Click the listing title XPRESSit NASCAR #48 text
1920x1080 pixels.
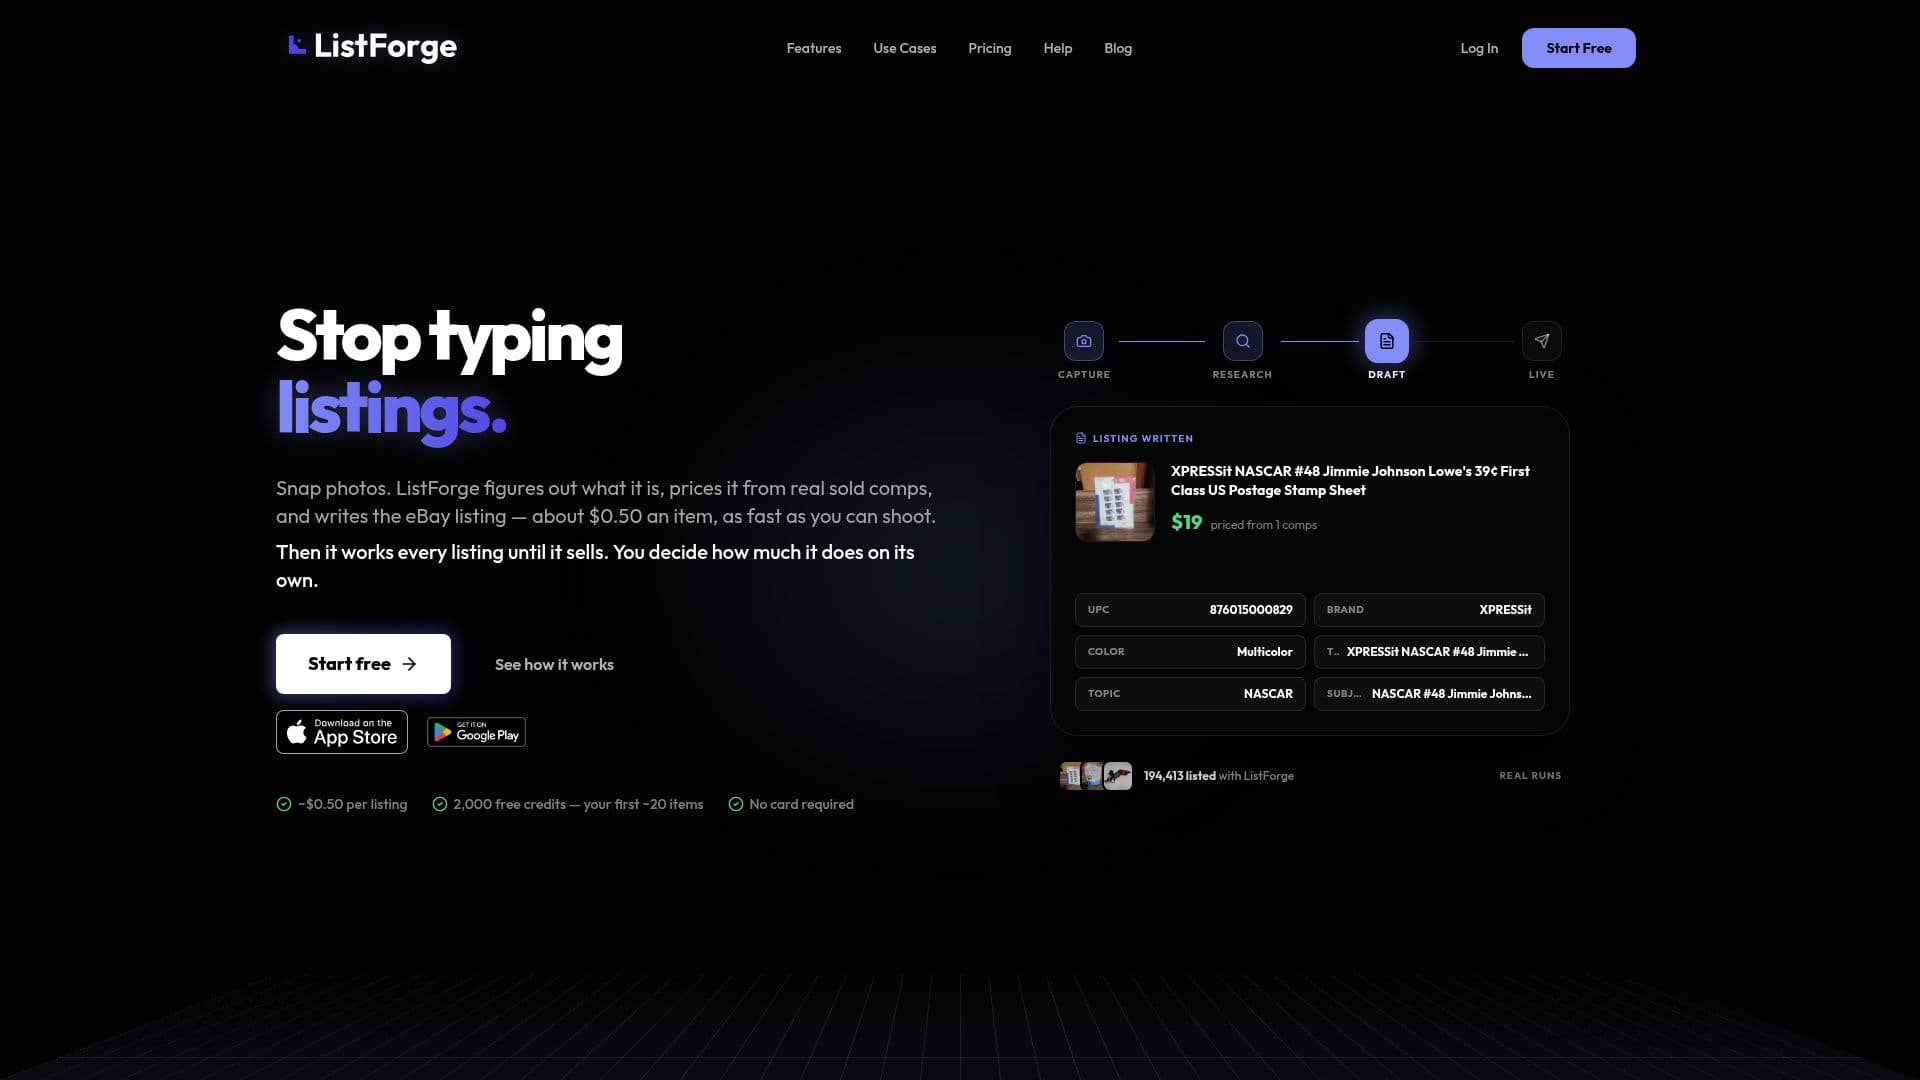click(x=1350, y=480)
